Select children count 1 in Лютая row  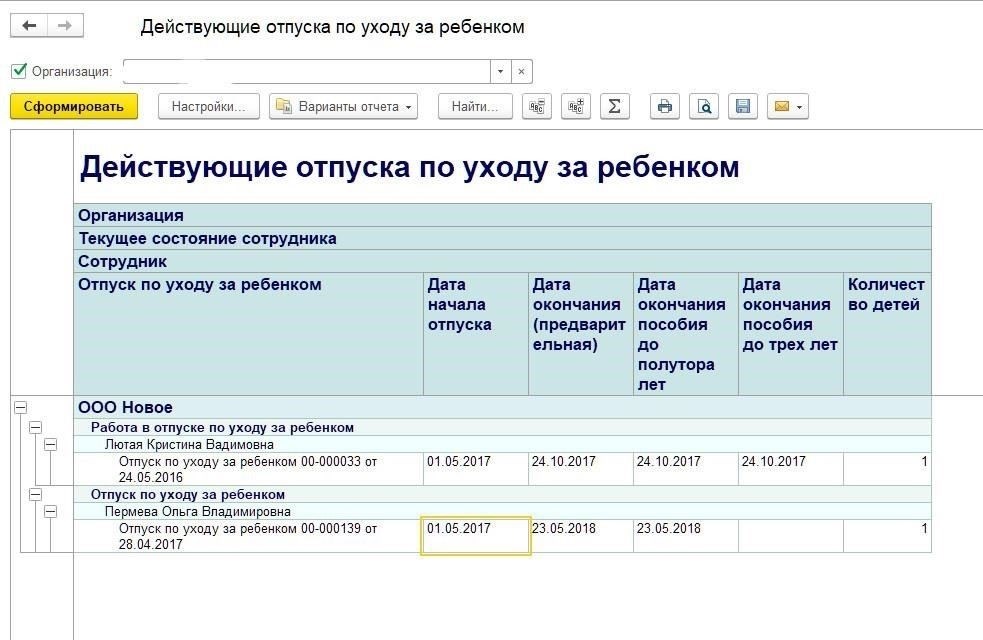(x=887, y=469)
